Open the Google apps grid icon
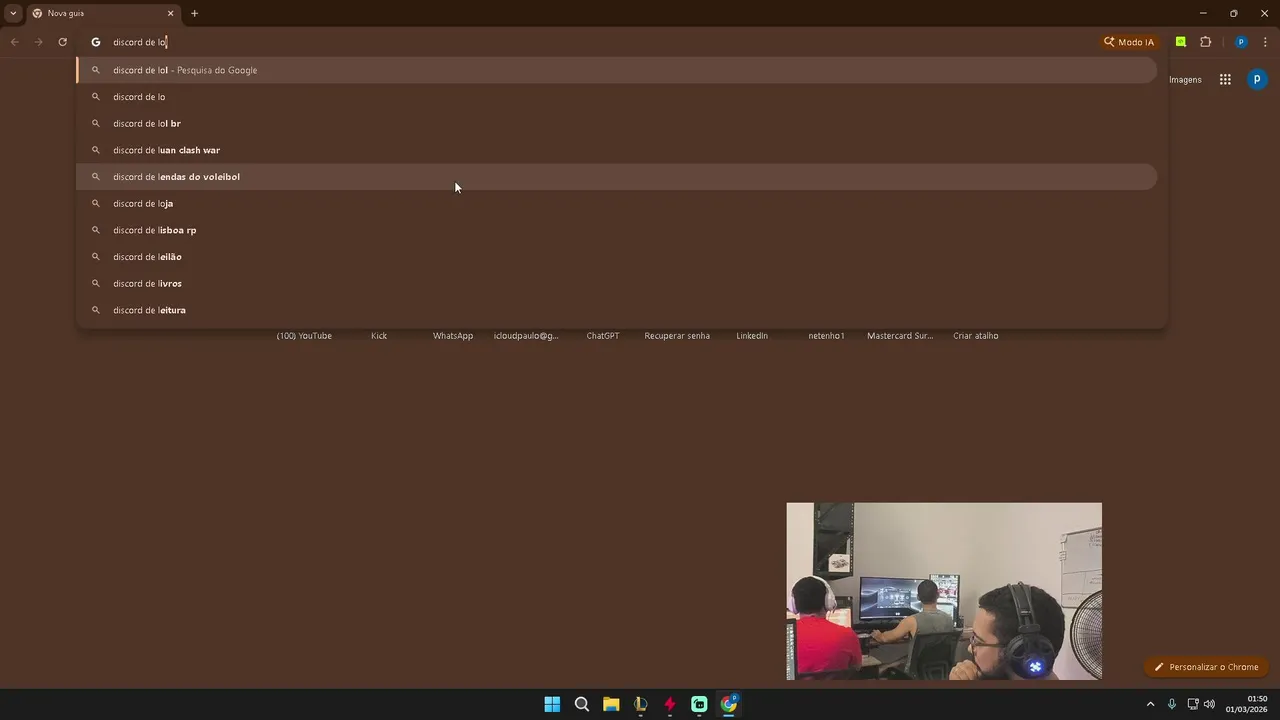Screen dimensions: 1280x720 1225,80
